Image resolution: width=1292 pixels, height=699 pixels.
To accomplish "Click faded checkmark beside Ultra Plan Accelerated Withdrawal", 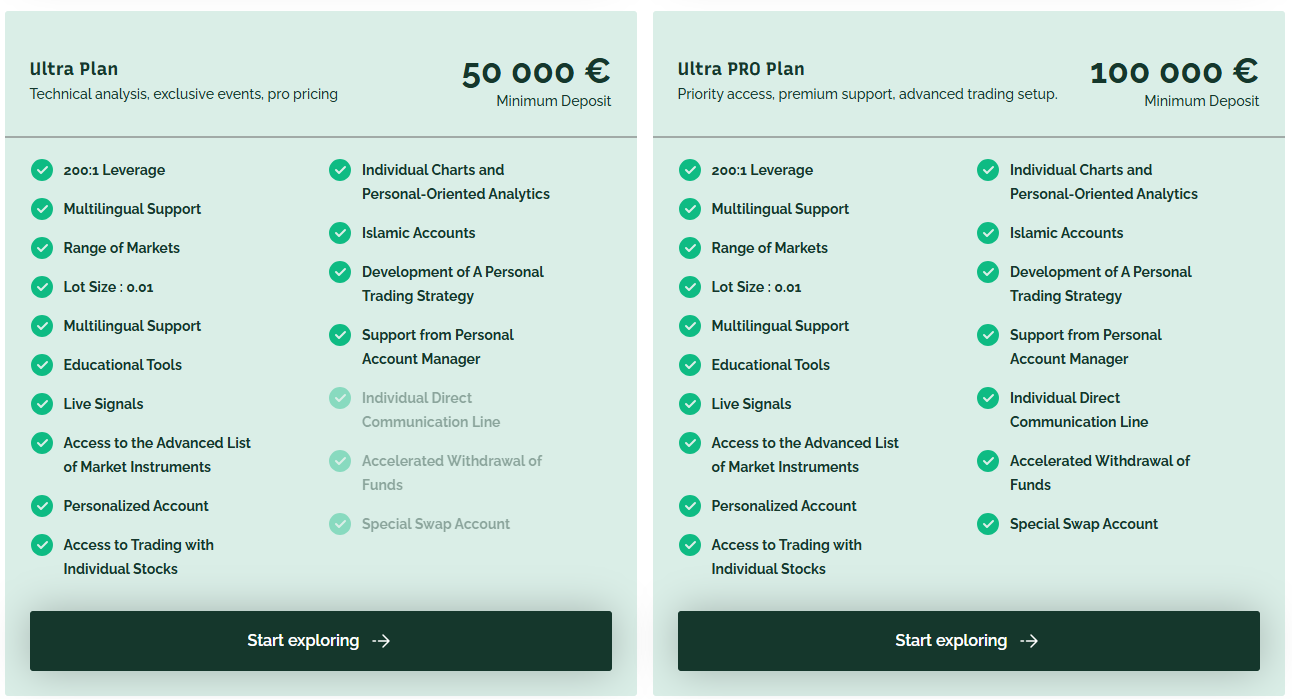I will click(340, 461).
